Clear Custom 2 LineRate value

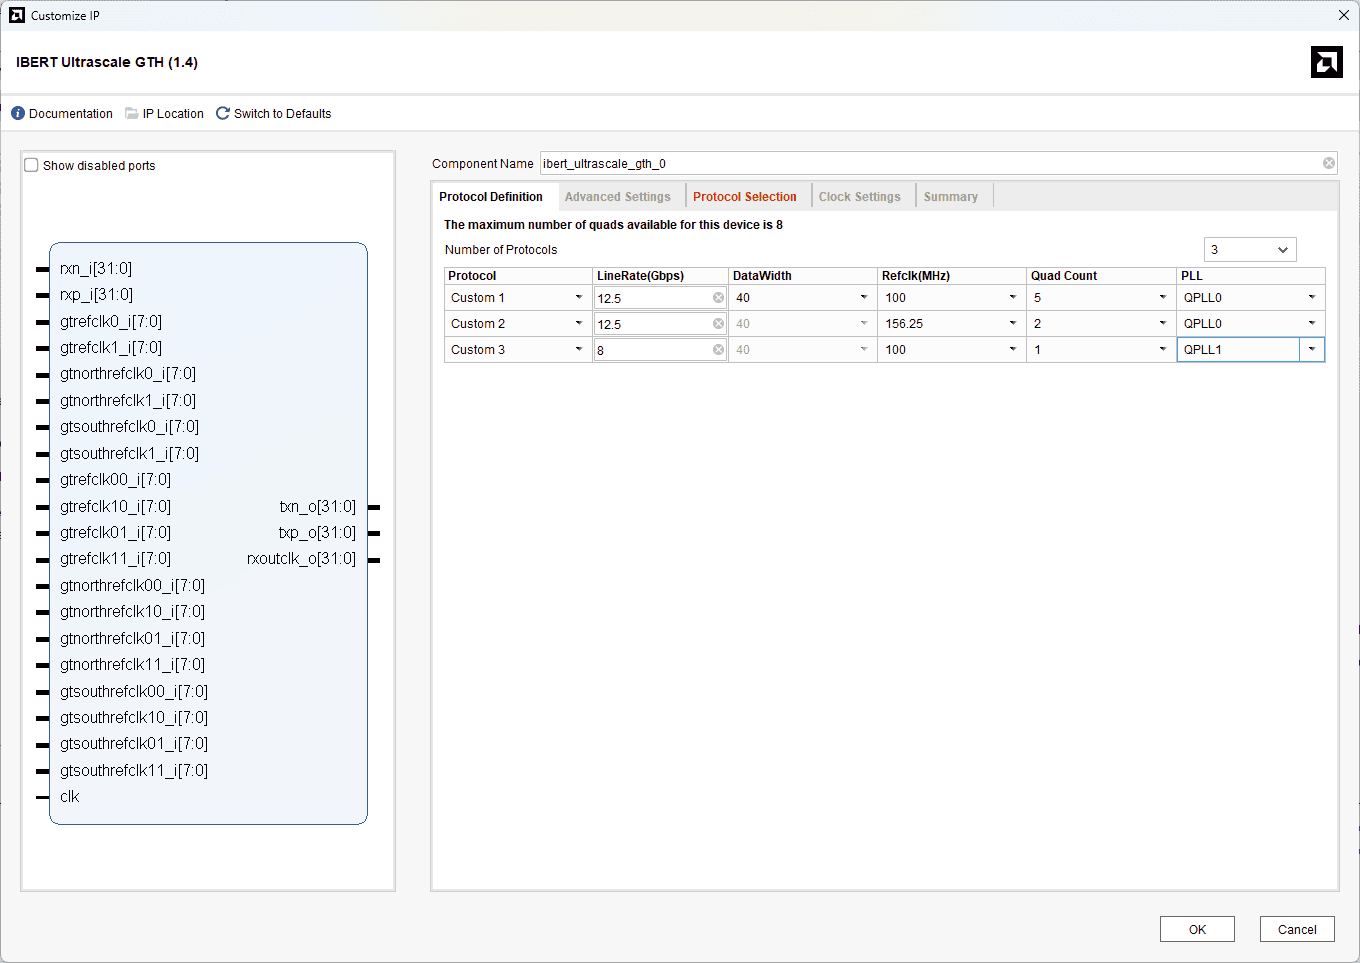(x=718, y=324)
